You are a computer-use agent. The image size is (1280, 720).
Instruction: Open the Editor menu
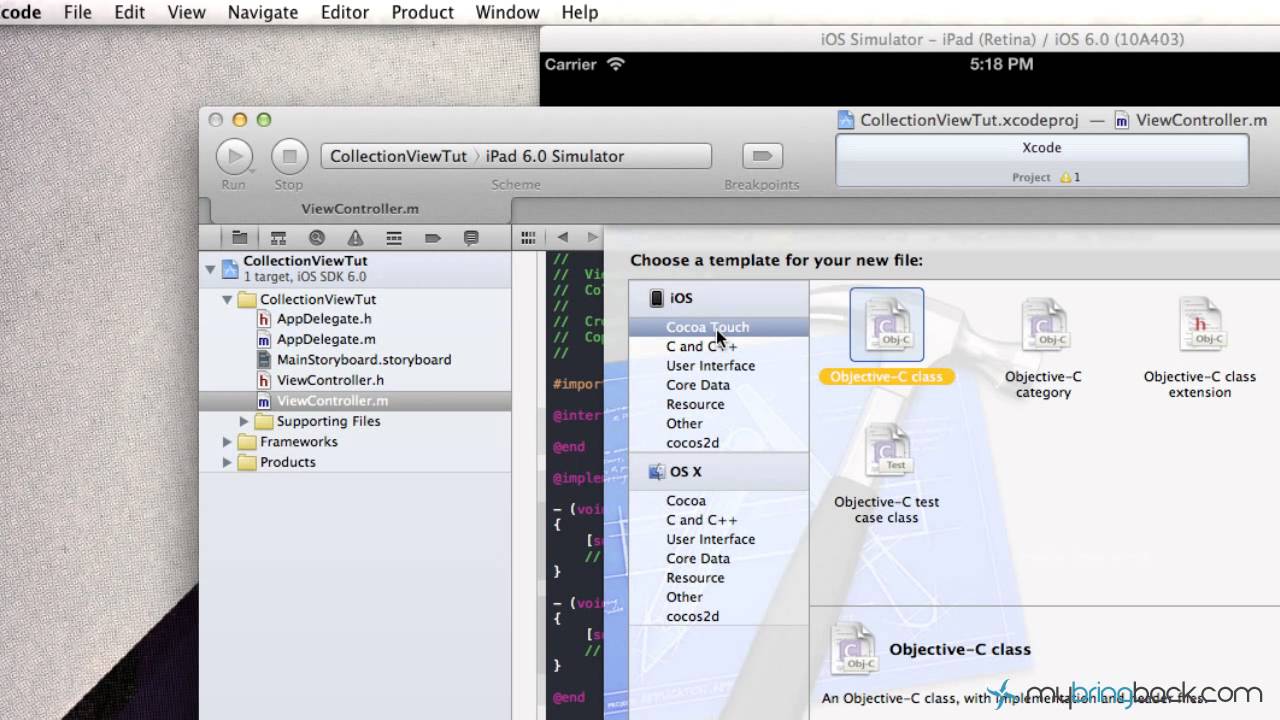[345, 12]
